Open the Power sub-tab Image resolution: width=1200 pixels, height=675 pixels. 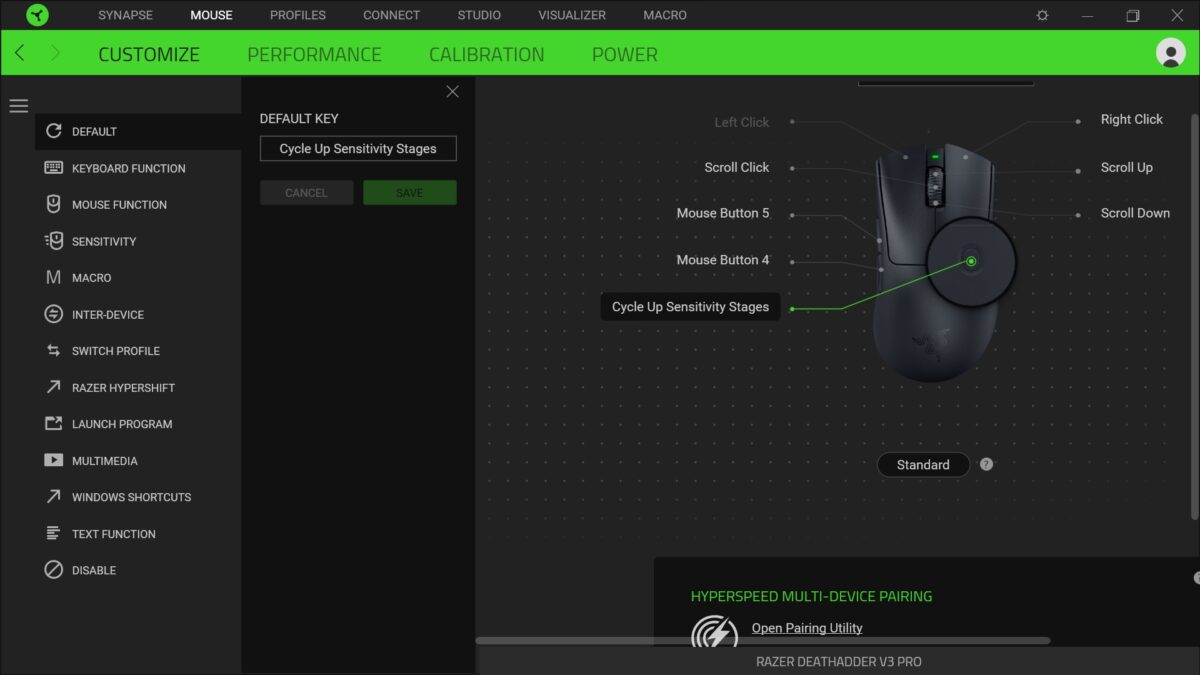625,54
